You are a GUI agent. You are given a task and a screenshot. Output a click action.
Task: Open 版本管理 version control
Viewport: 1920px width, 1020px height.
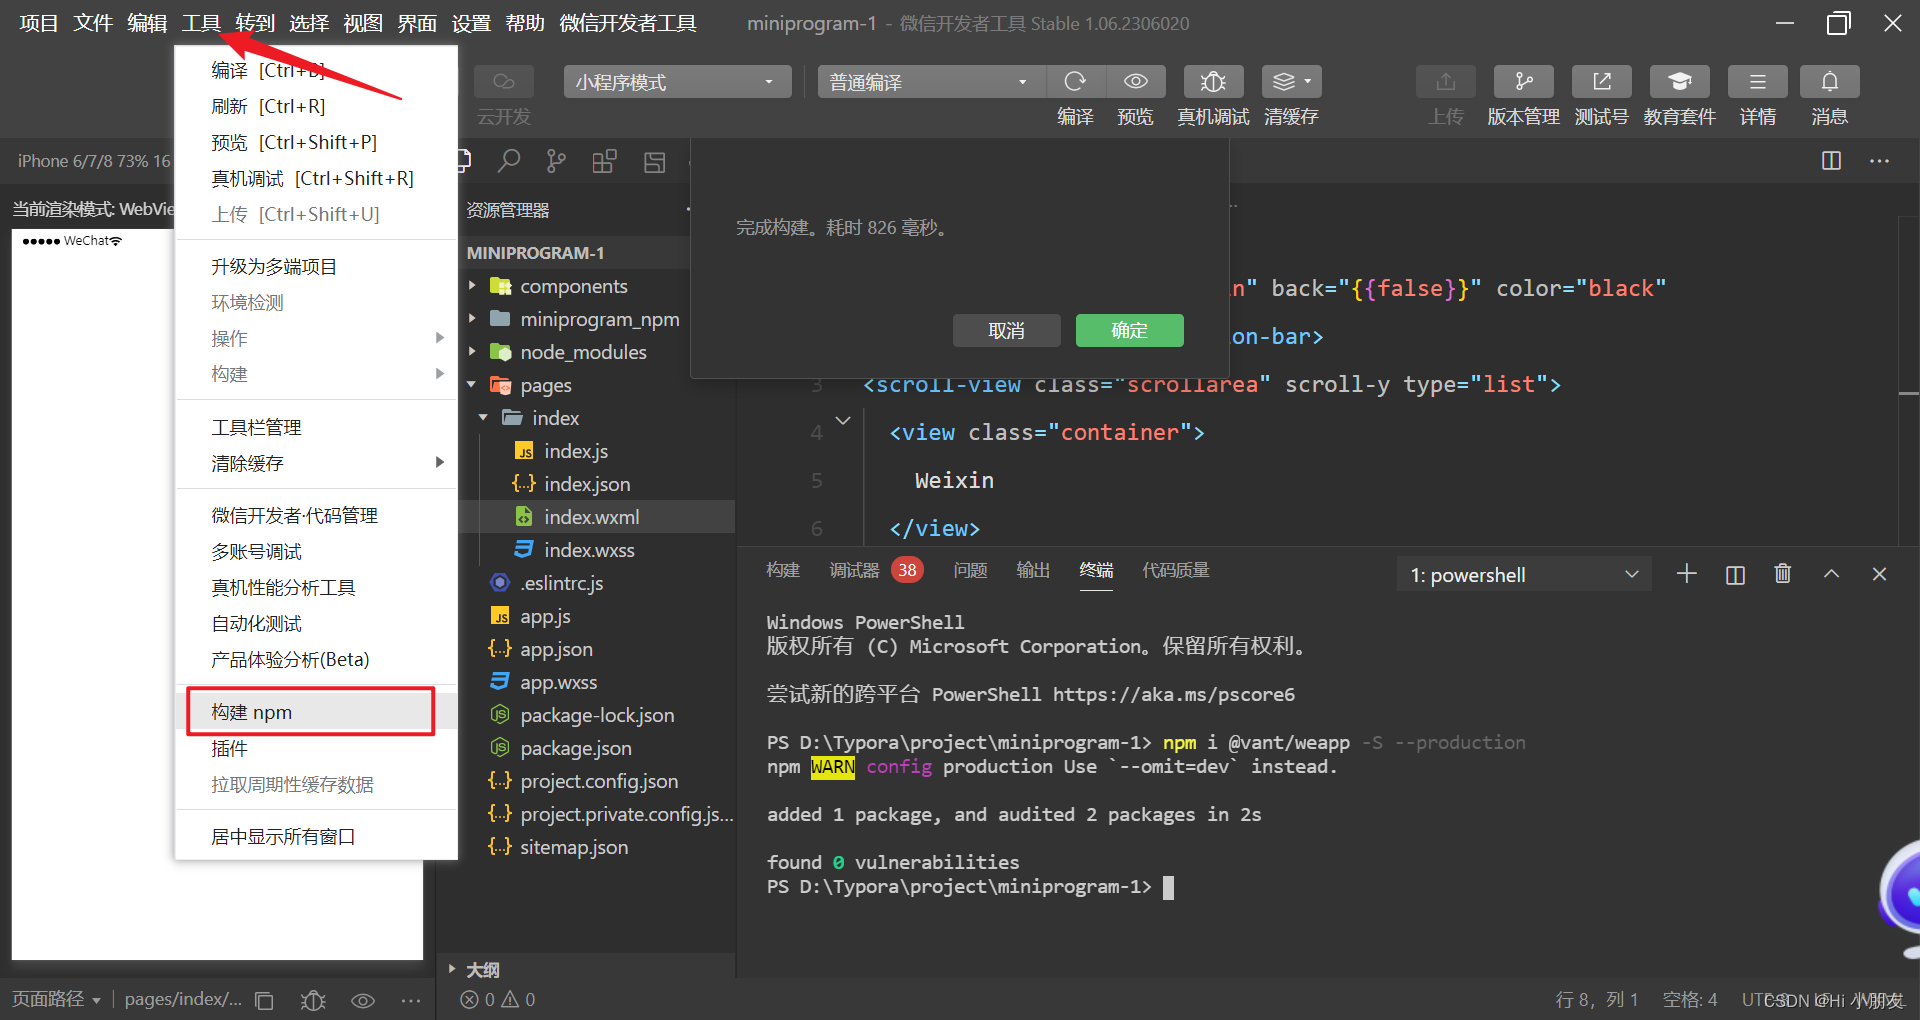(1523, 82)
